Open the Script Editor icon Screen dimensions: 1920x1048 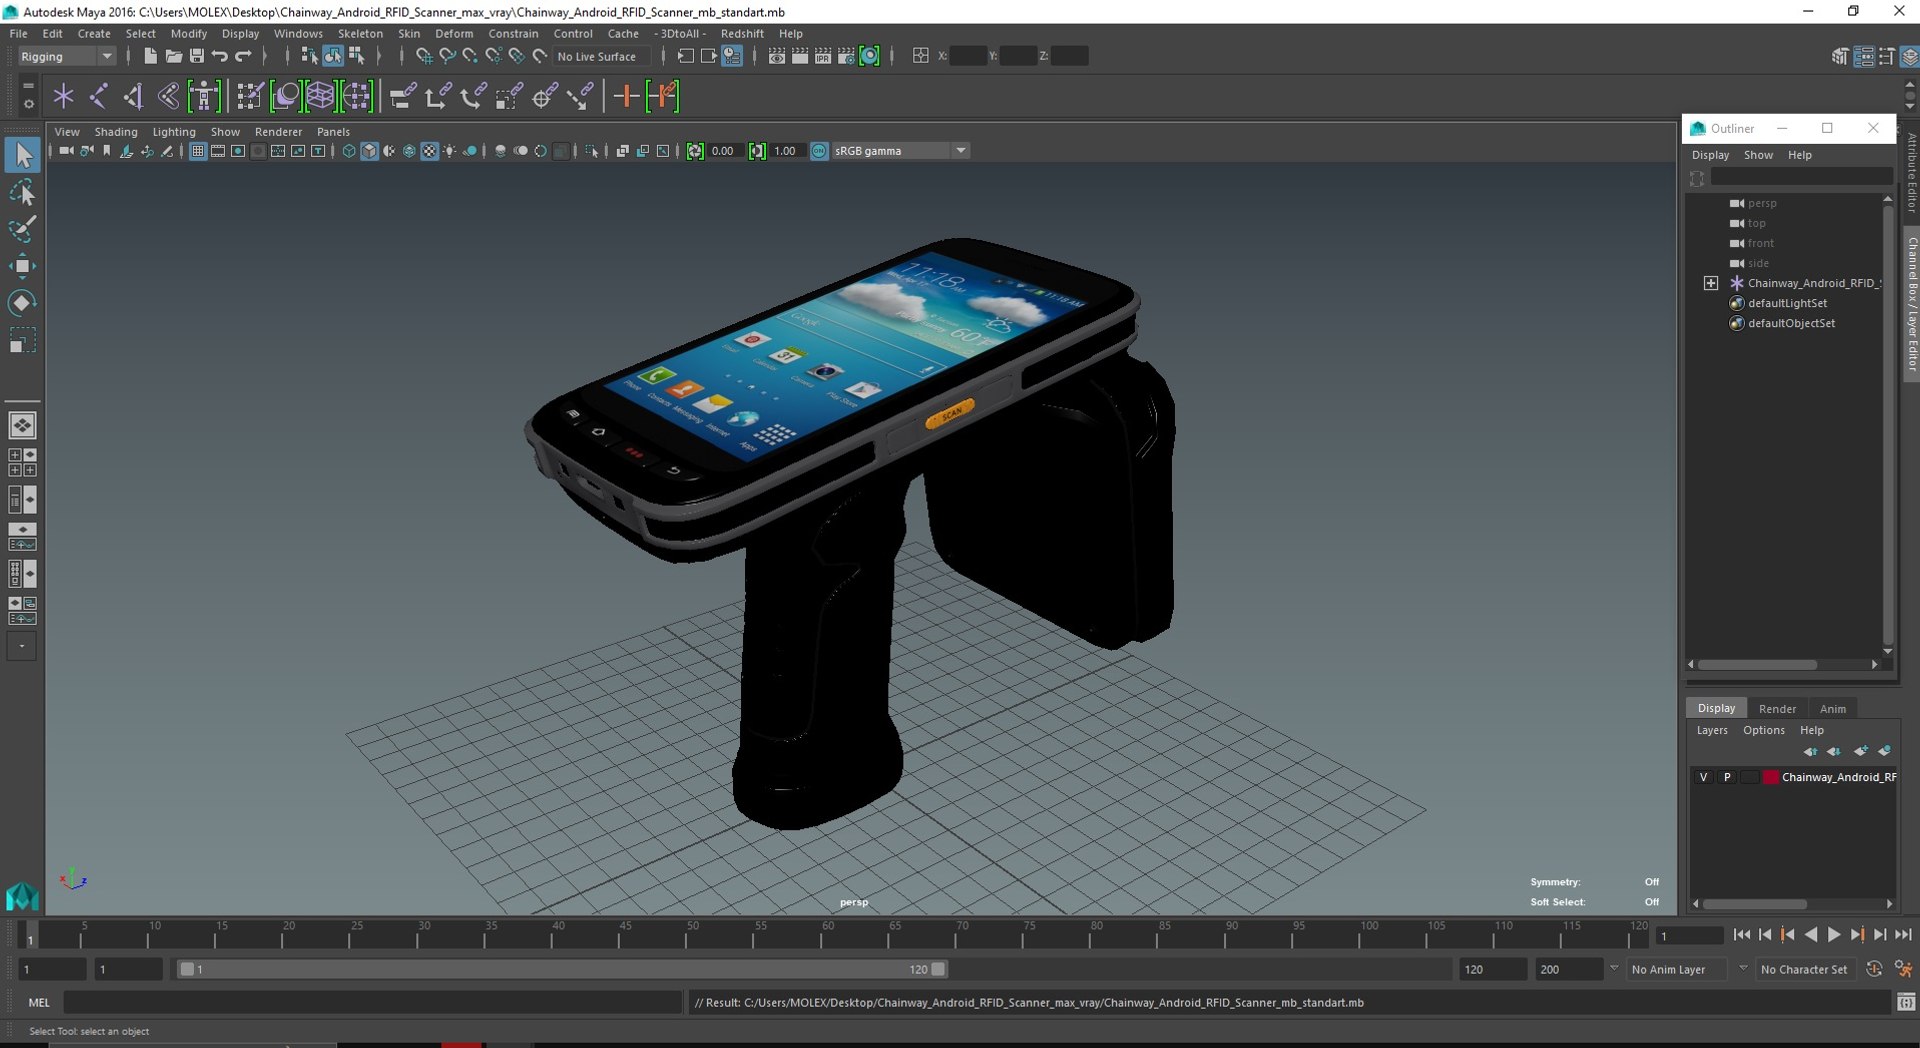(1906, 1002)
